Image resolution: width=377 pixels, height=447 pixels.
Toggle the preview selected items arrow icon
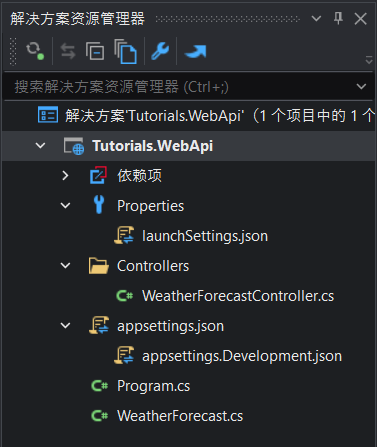click(x=196, y=52)
